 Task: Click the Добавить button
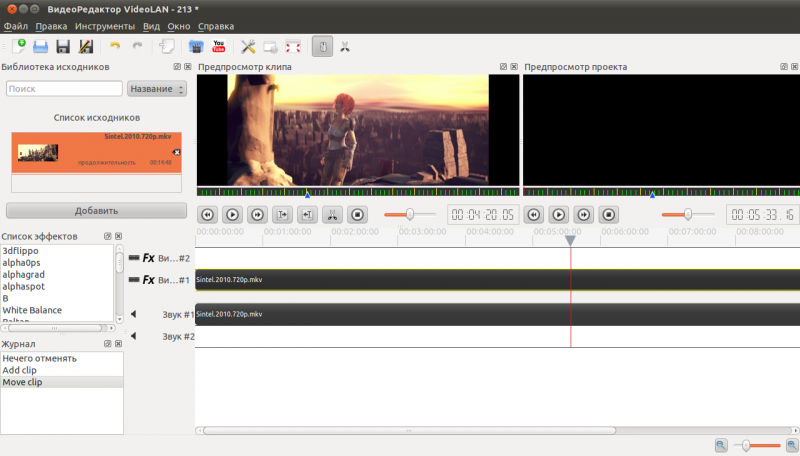pyautogui.click(x=96, y=211)
